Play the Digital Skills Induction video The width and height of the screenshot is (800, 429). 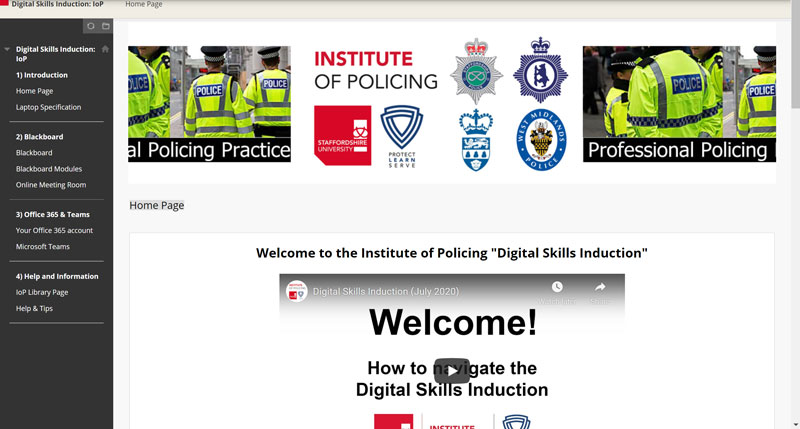coord(452,371)
